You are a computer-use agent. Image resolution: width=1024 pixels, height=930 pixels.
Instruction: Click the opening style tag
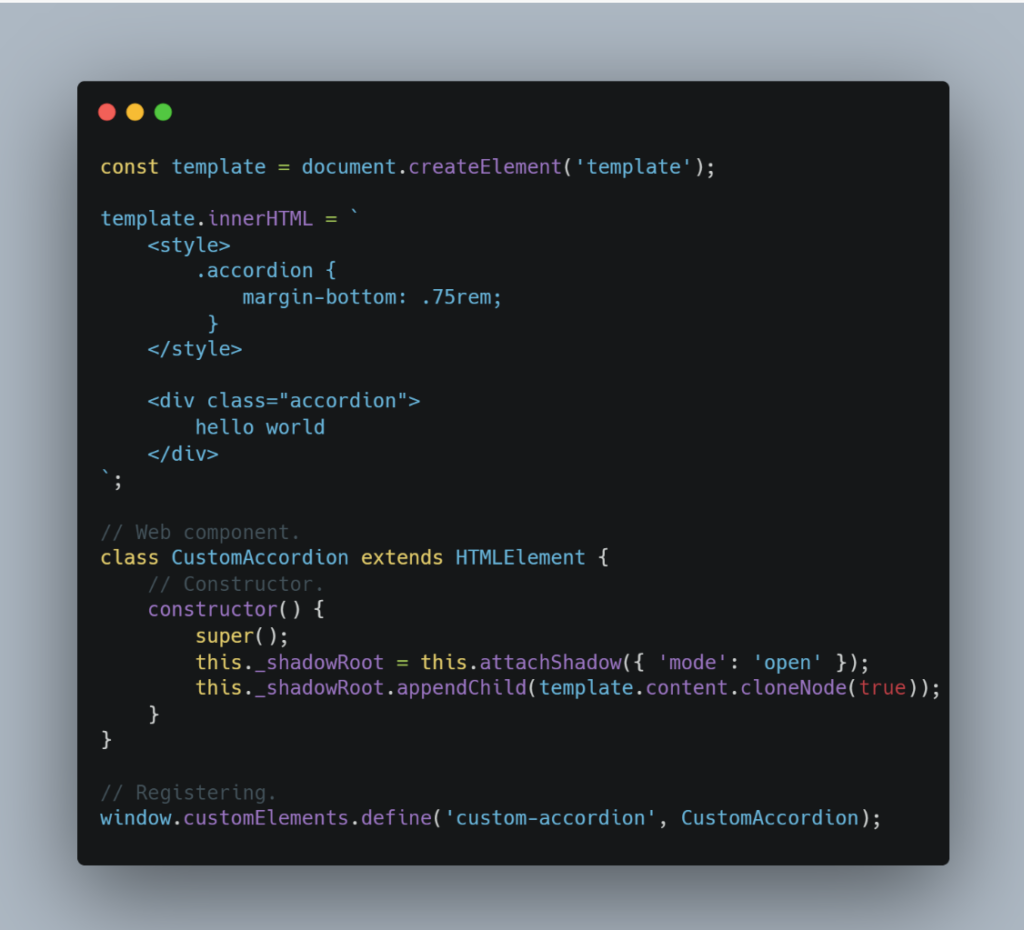coord(189,246)
